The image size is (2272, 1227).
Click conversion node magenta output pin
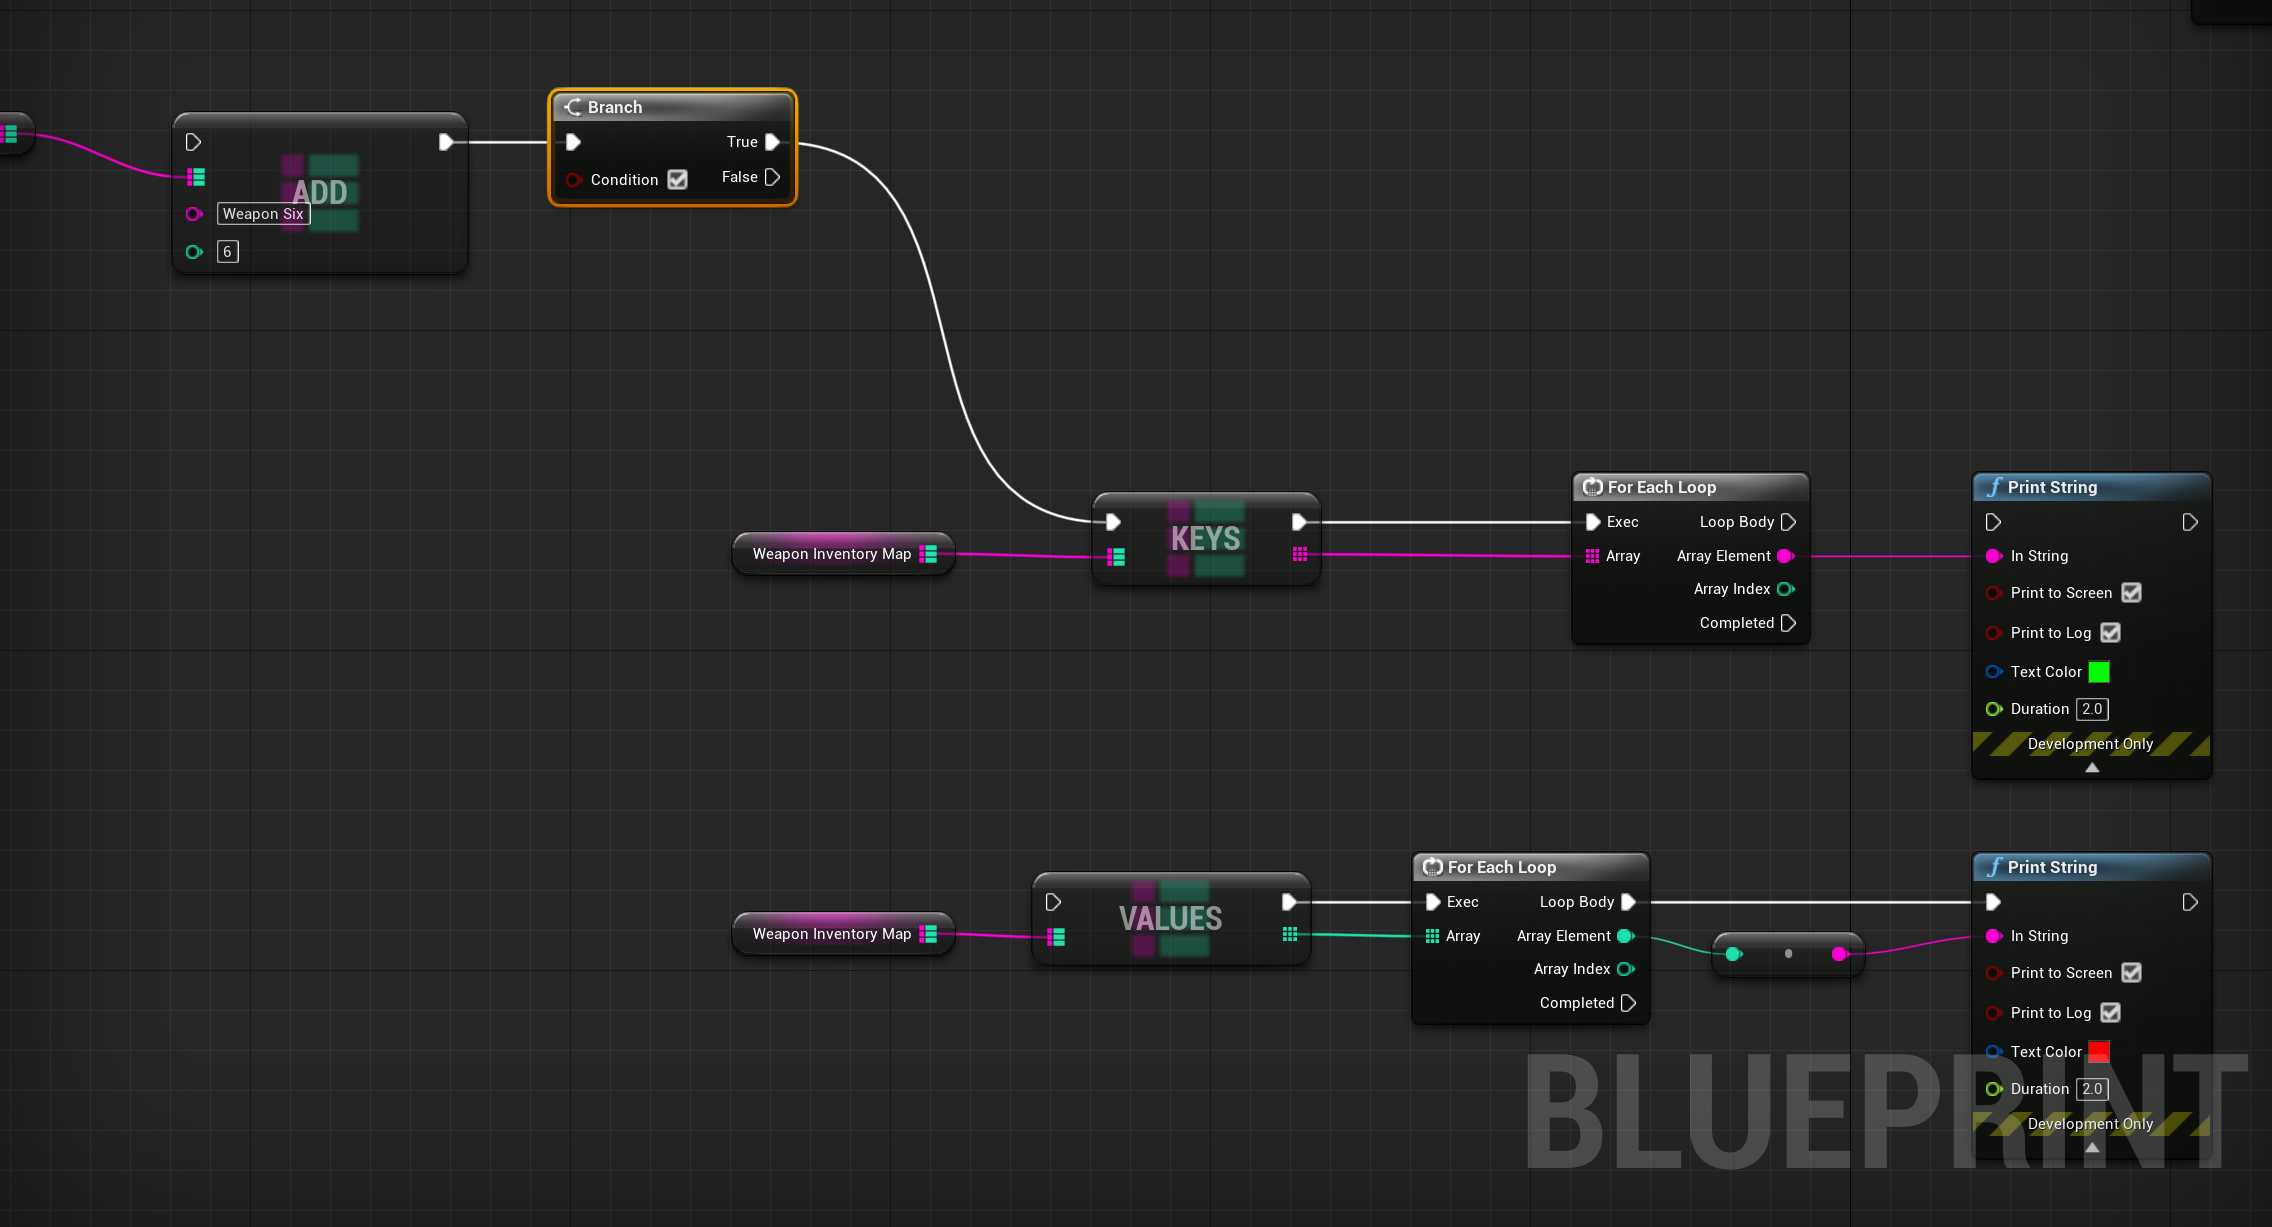coord(1839,954)
